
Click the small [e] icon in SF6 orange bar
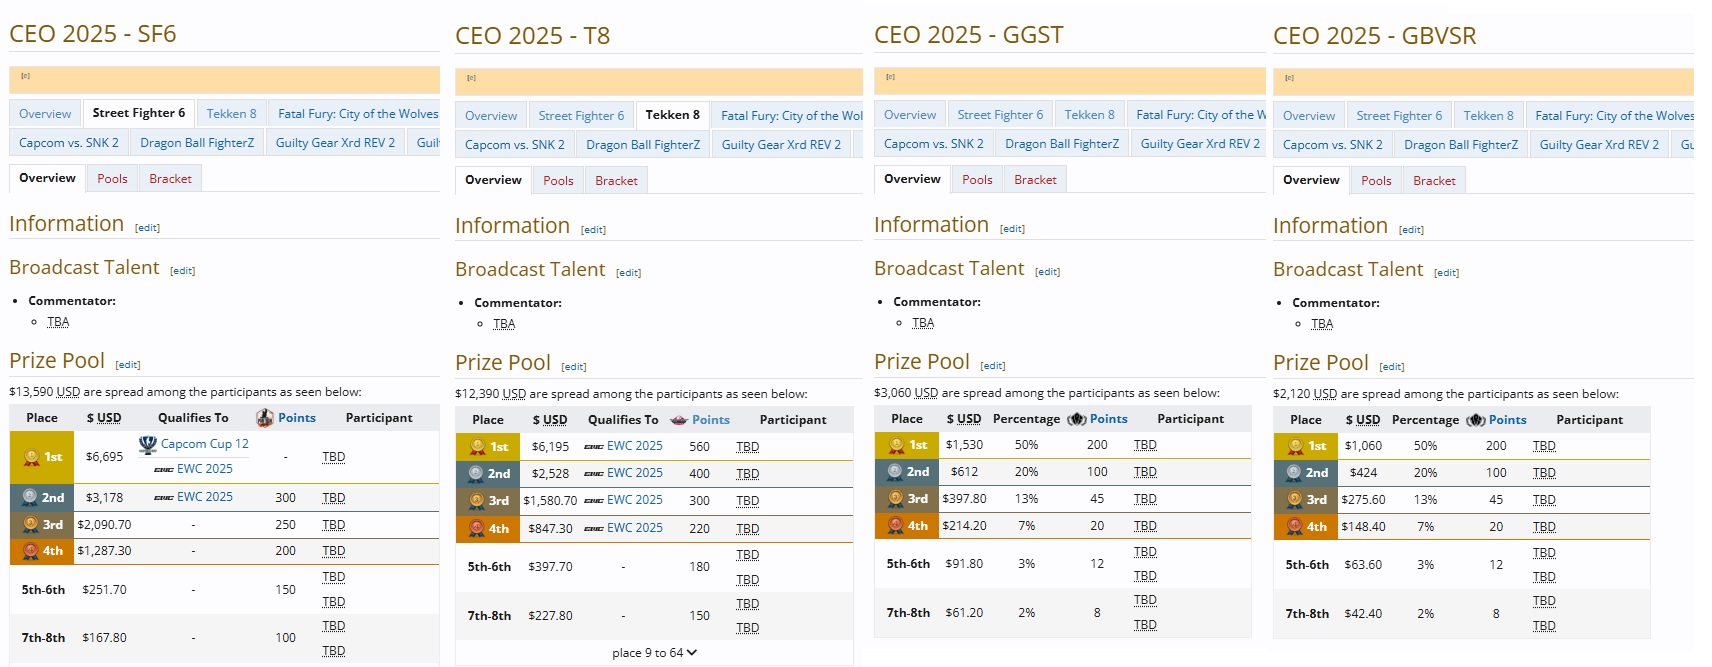[x=26, y=76]
